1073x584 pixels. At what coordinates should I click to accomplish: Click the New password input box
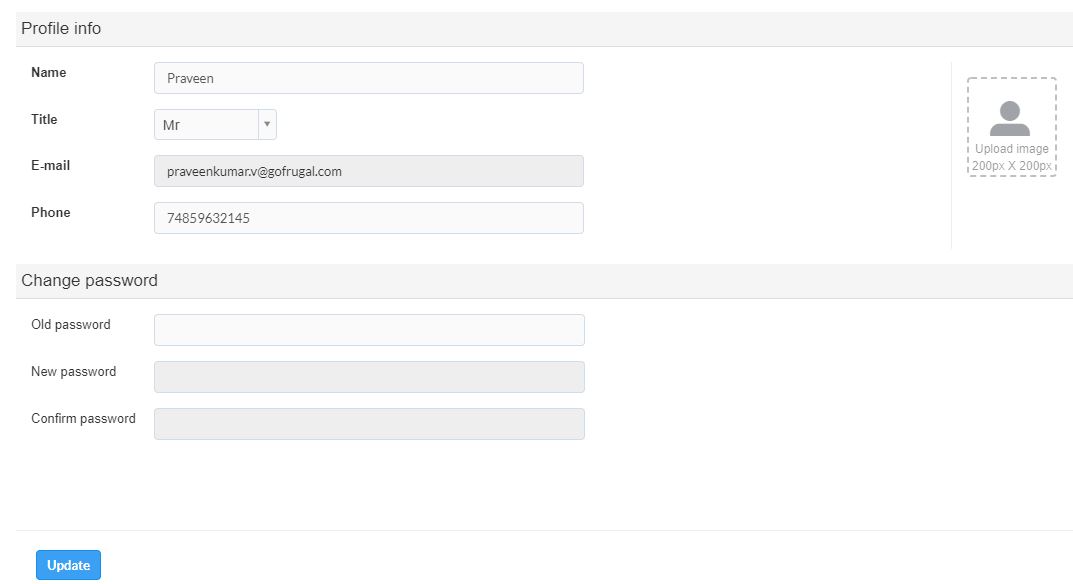(368, 377)
